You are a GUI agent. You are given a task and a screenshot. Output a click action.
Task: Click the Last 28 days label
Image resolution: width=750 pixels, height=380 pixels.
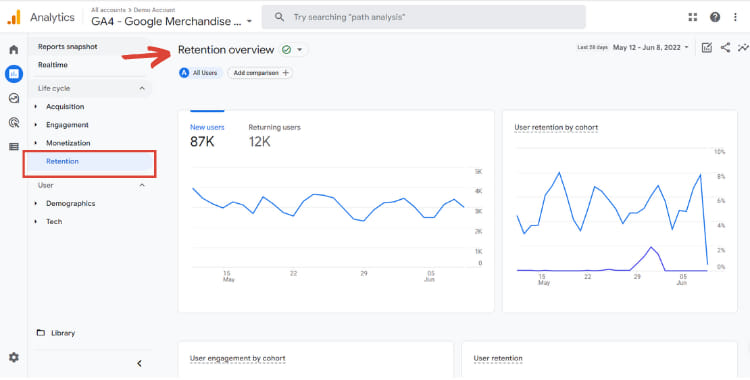point(592,47)
